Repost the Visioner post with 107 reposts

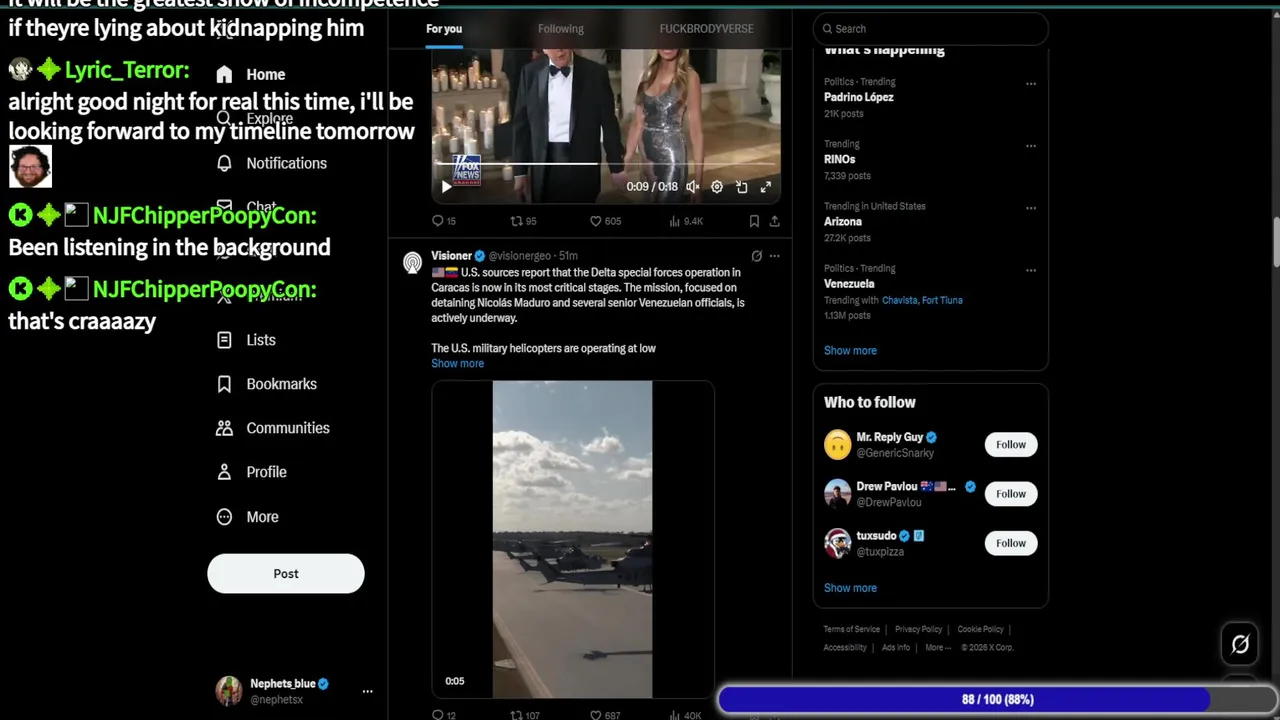(x=525, y=715)
